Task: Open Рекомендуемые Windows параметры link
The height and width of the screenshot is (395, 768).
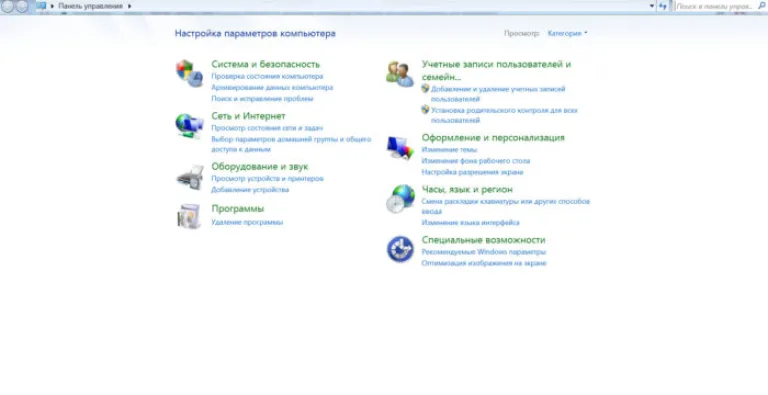Action: (x=483, y=252)
